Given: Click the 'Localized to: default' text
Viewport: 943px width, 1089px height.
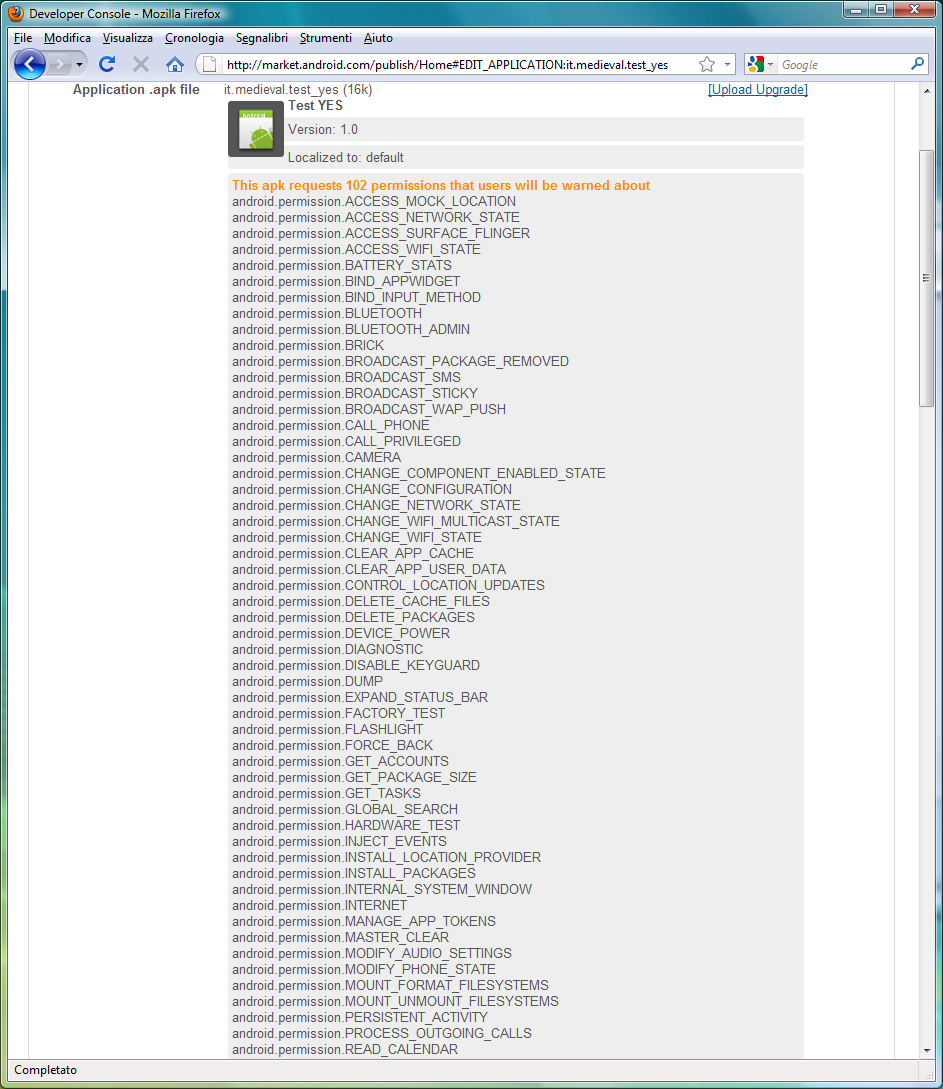Looking at the screenshot, I should tap(346, 158).
